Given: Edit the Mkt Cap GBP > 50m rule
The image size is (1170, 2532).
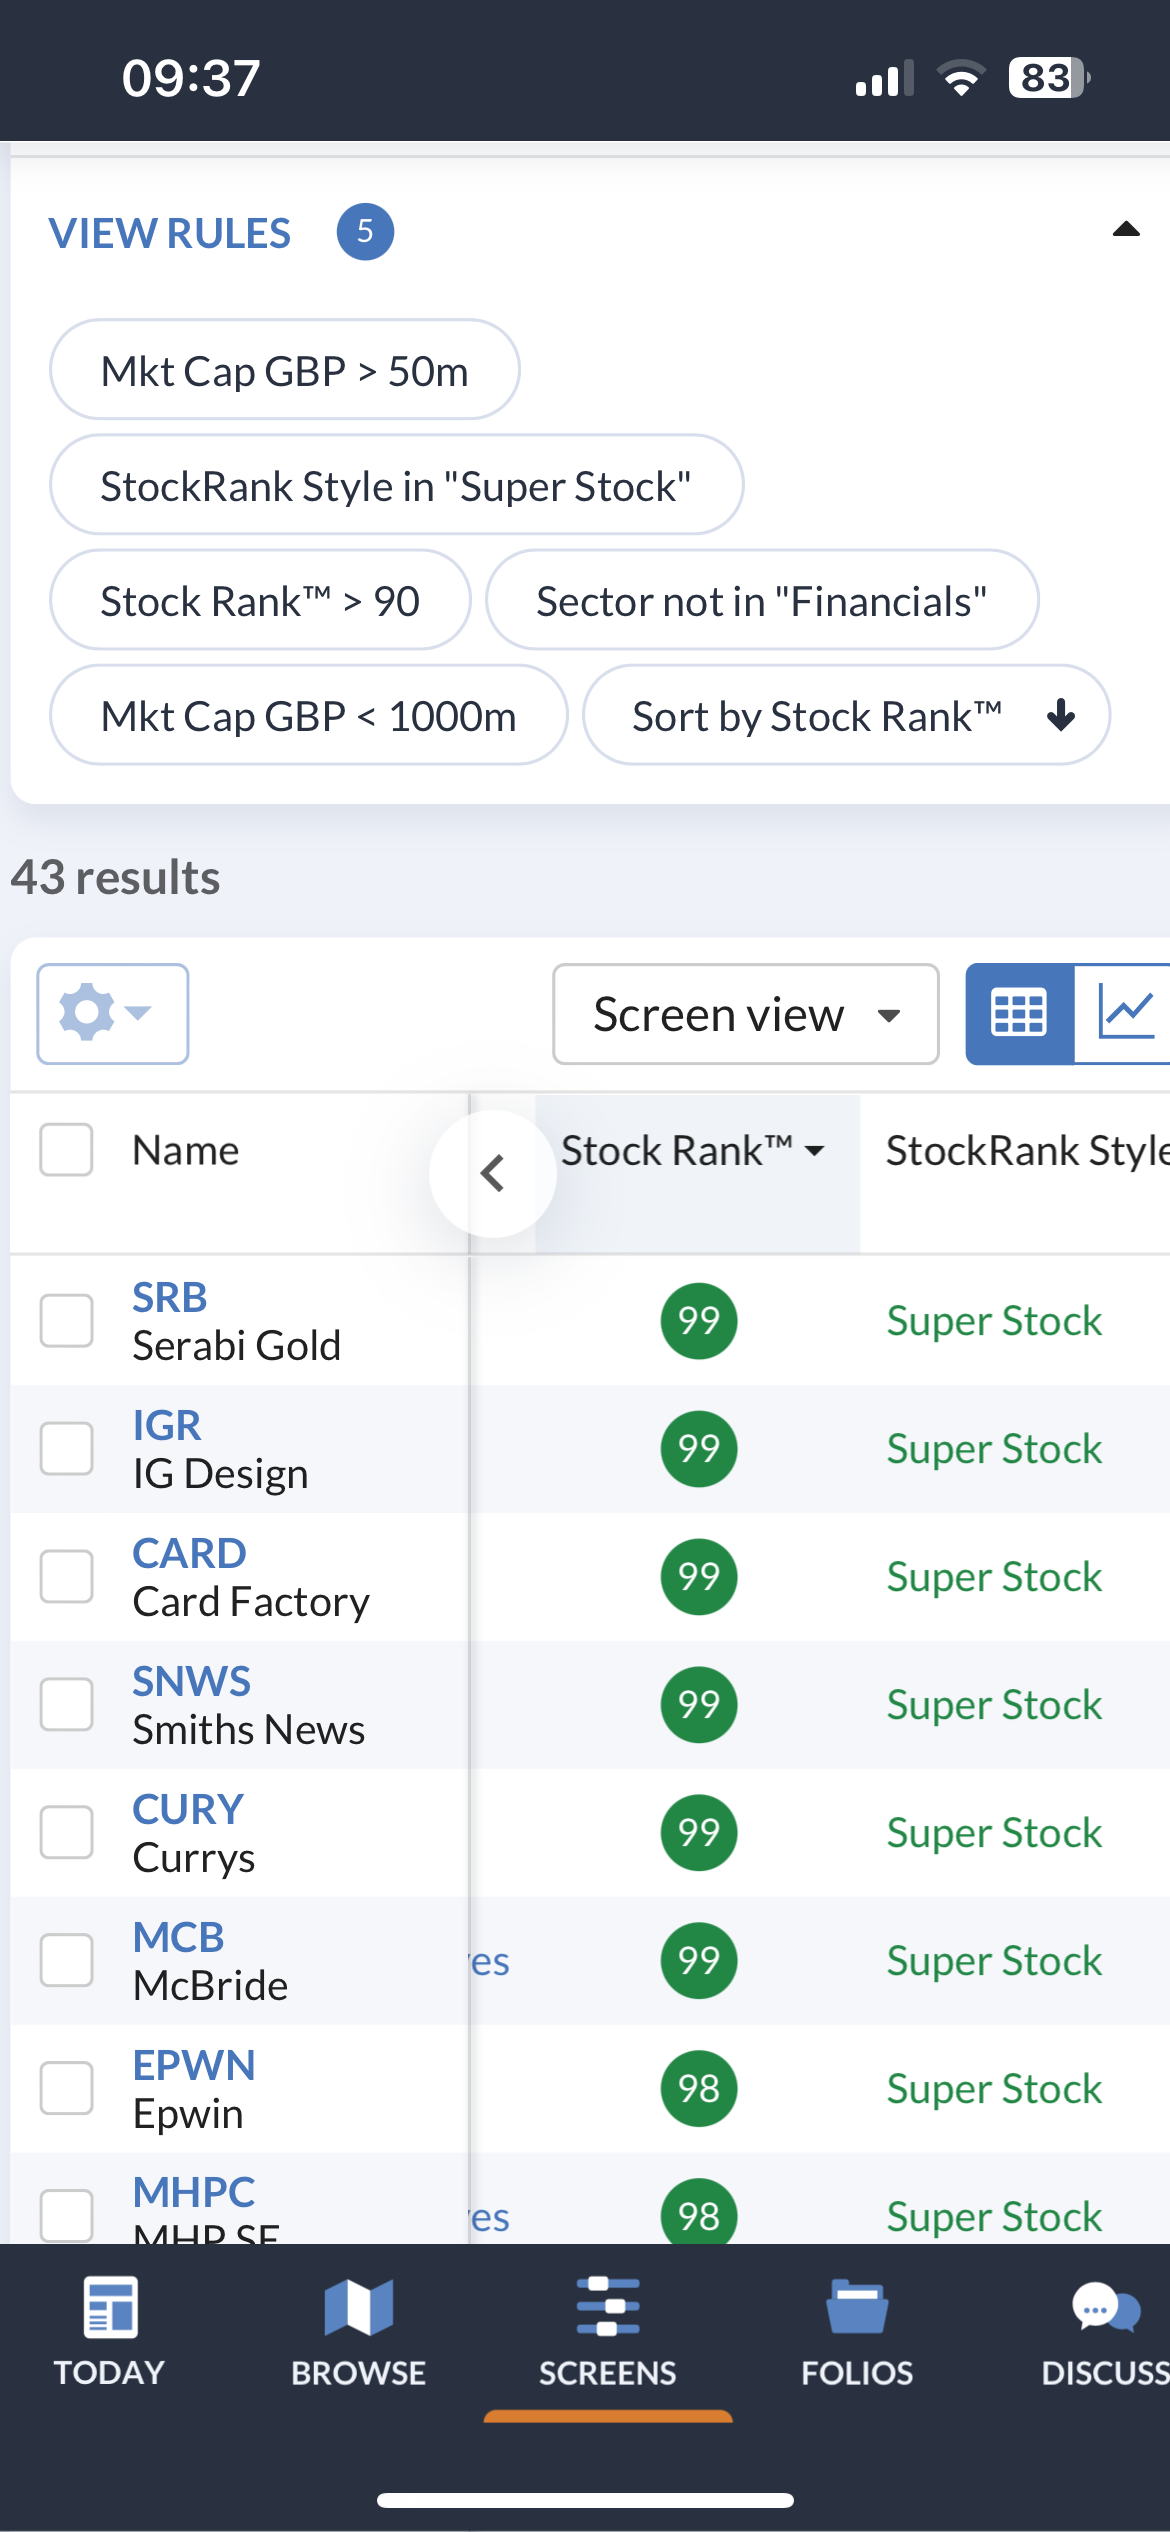Looking at the screenshot, I should pos(285,370).
